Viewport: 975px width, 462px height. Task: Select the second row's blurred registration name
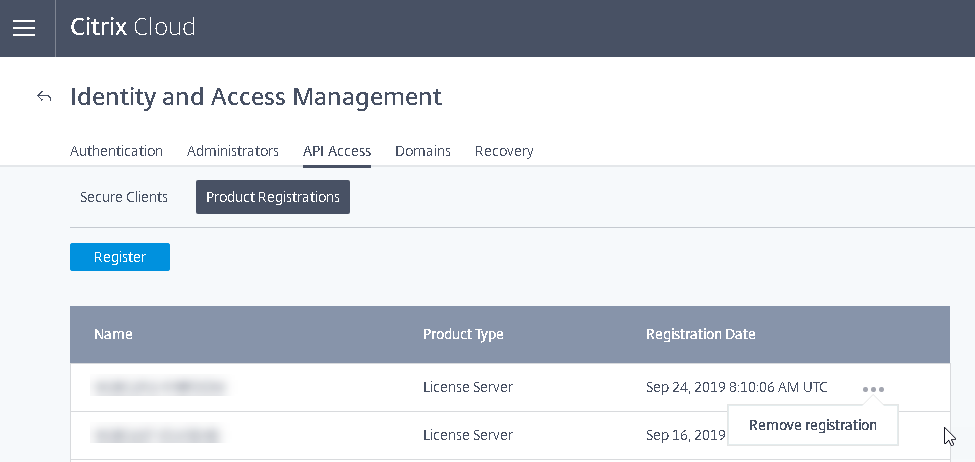coord(156,435)
